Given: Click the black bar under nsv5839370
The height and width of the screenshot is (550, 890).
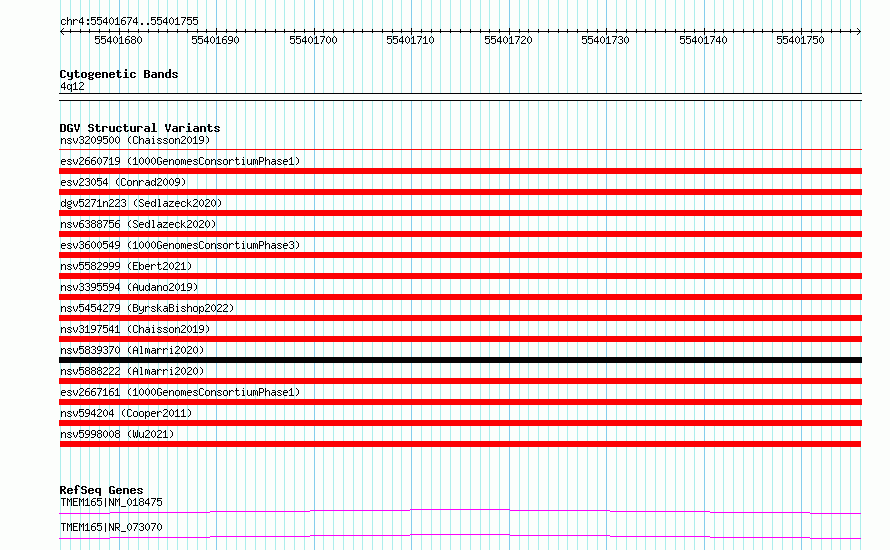Looking at the screenshot, I should click(460, 360).
